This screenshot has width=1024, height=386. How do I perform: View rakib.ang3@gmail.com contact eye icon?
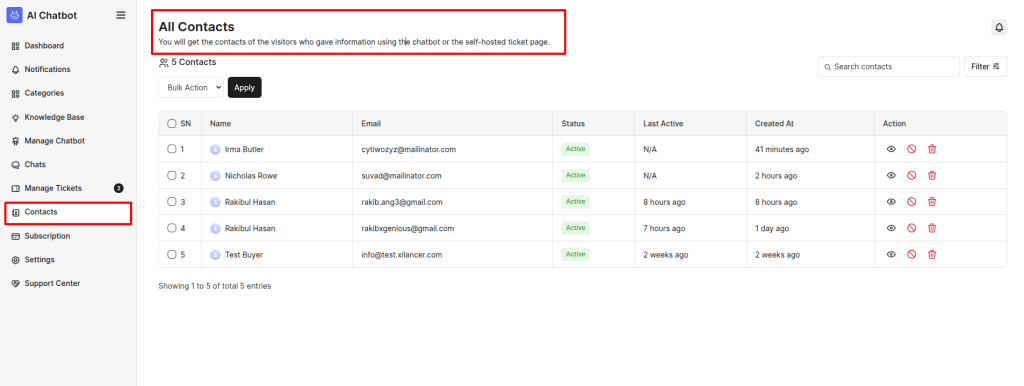(891, 202)
